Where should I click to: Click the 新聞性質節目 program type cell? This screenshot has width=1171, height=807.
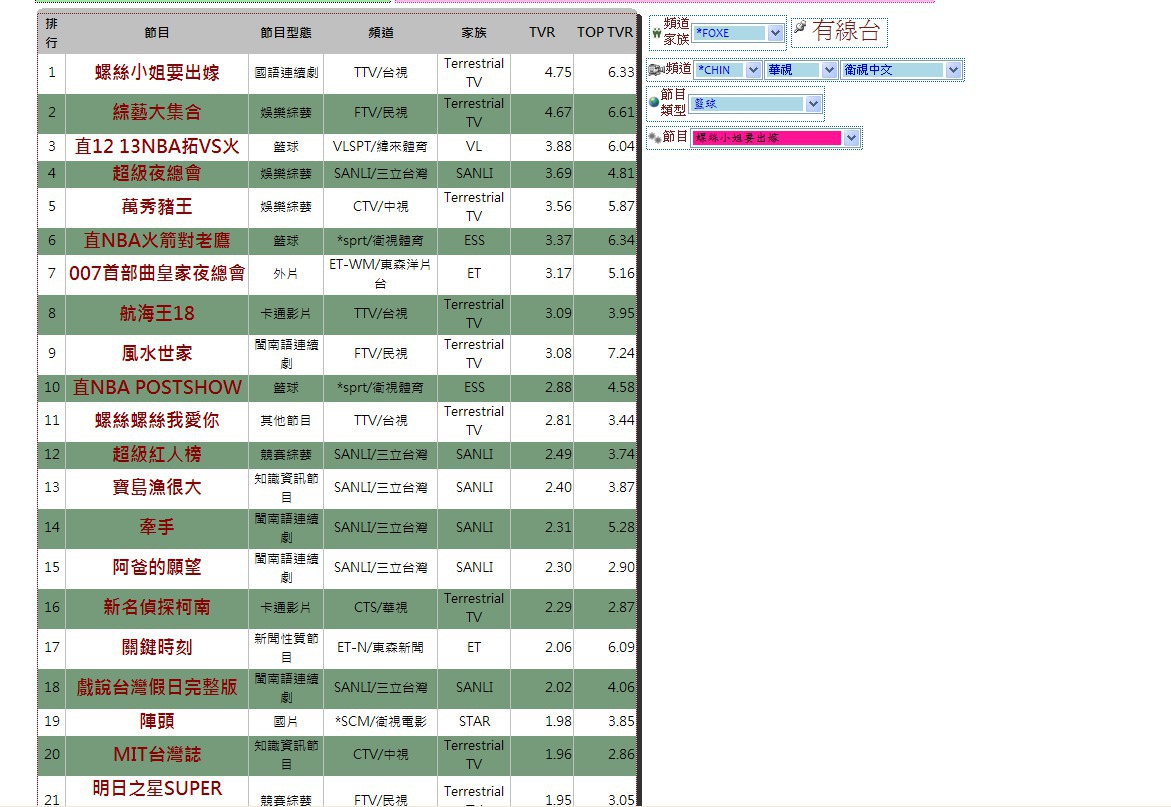click(x=286, y=647)
